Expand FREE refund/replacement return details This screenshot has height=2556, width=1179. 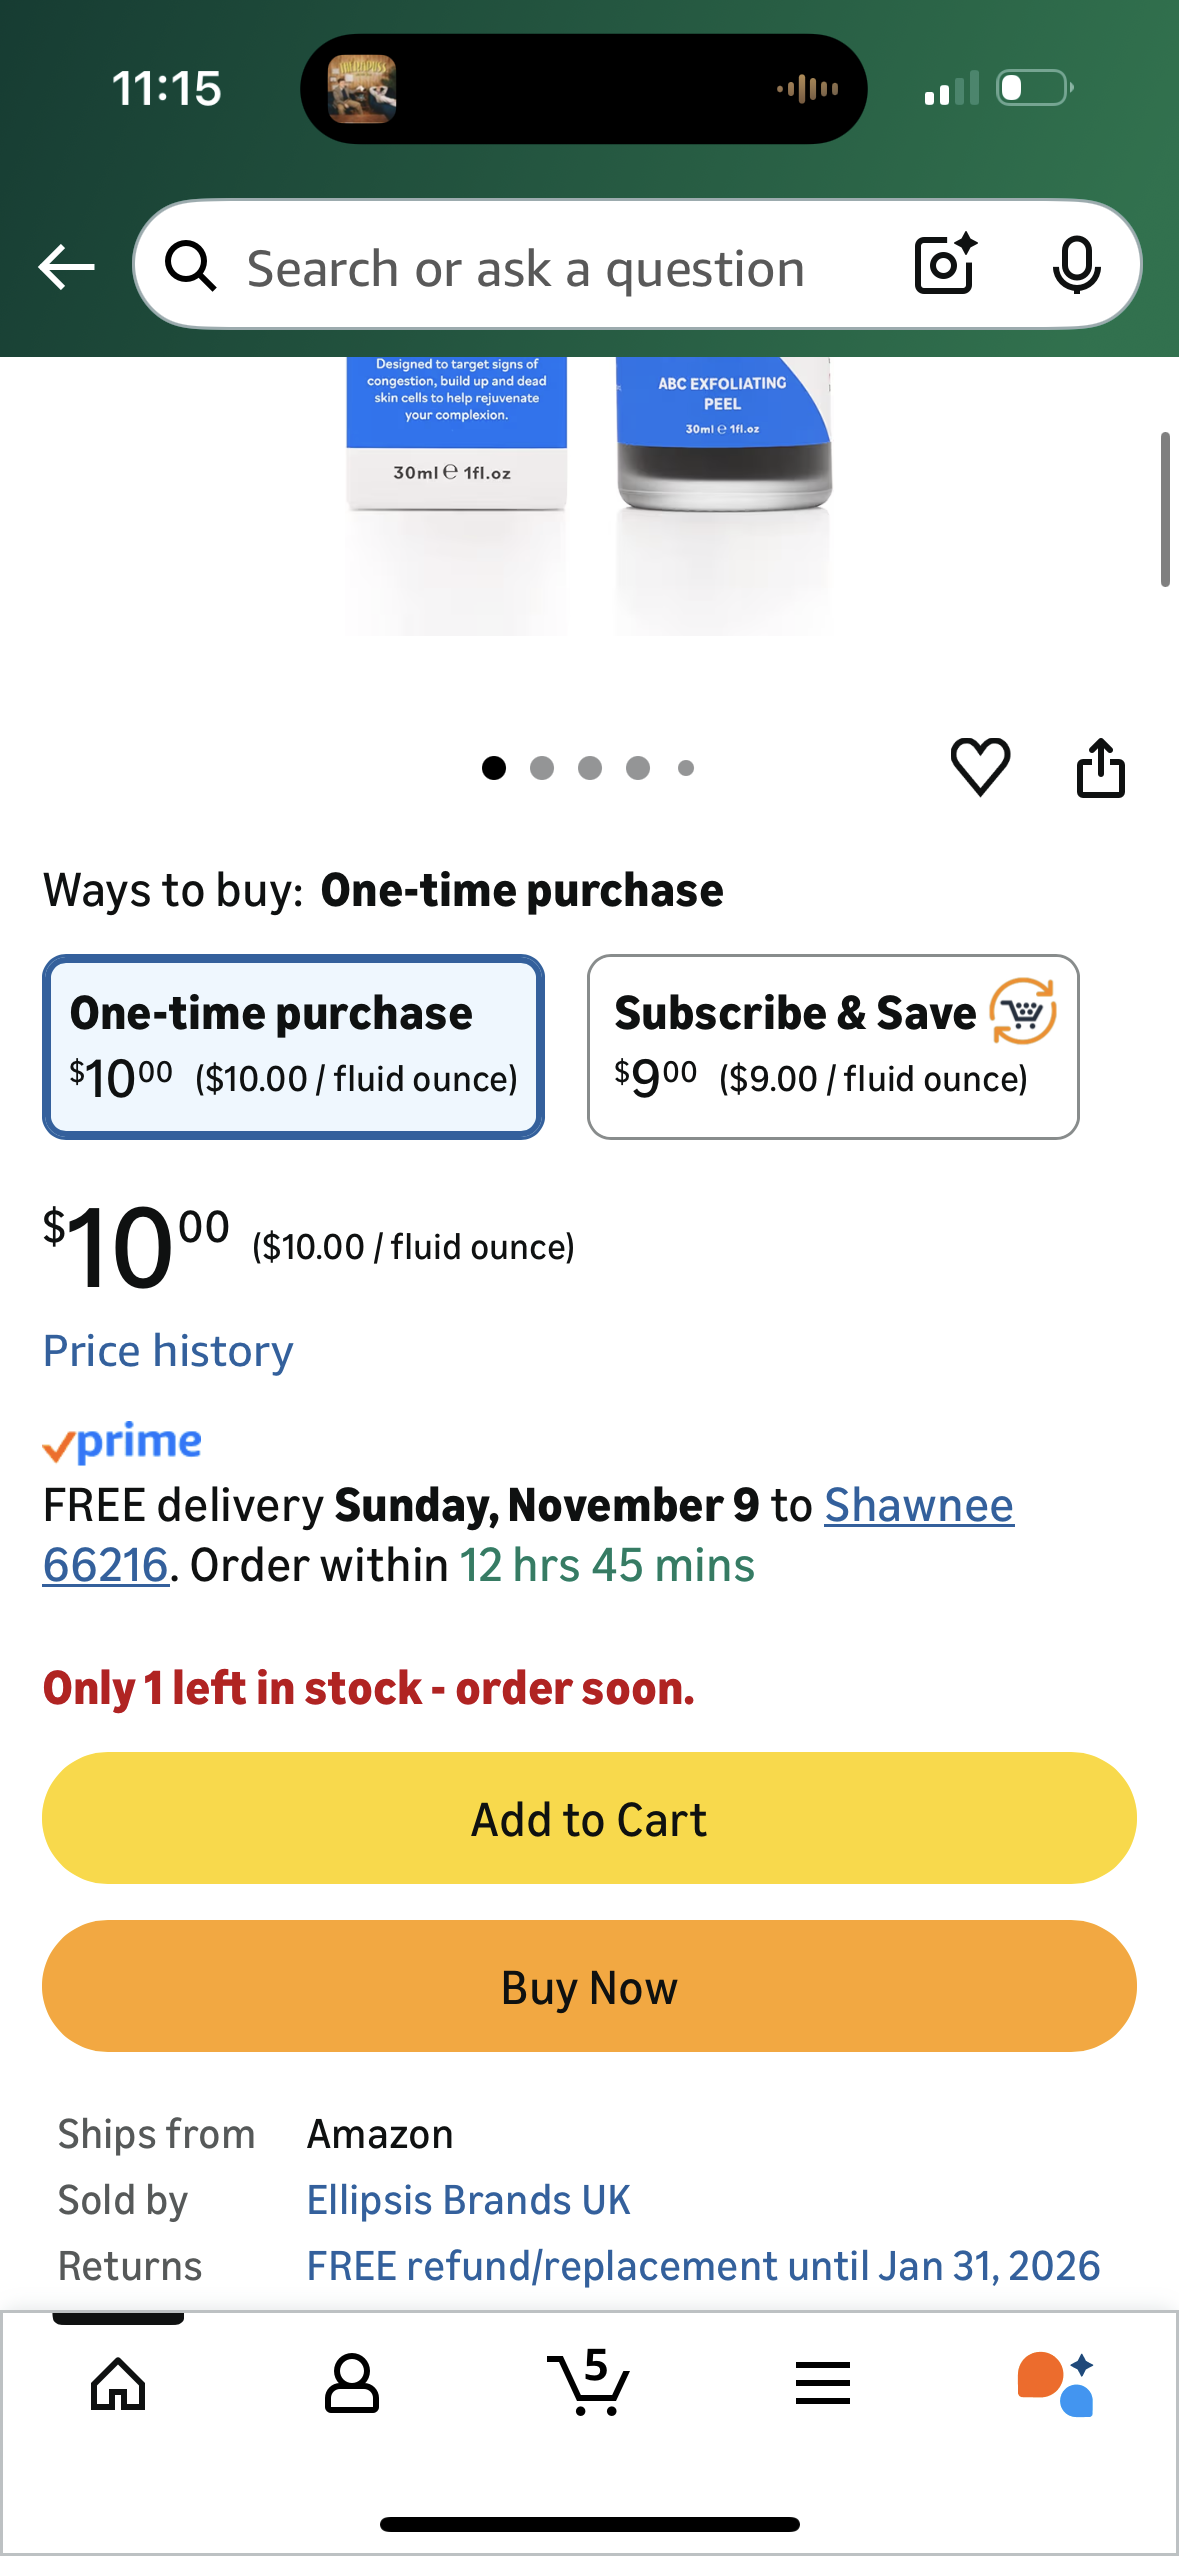pyautogui.click(x=703, y=2266)
